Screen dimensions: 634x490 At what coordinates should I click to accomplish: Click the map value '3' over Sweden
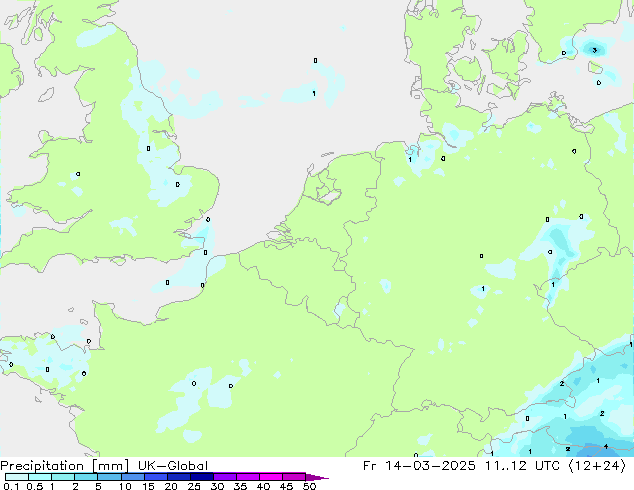click(594, 50)
